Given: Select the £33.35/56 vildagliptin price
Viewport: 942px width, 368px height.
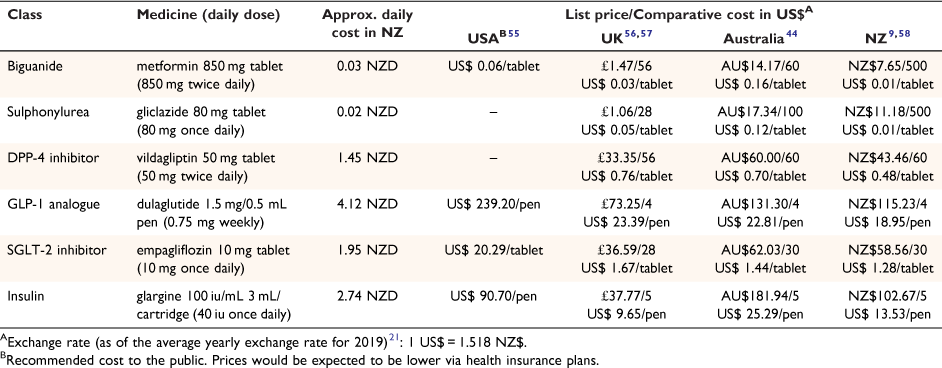Looking at the screenshot, I should pos(627,158).
